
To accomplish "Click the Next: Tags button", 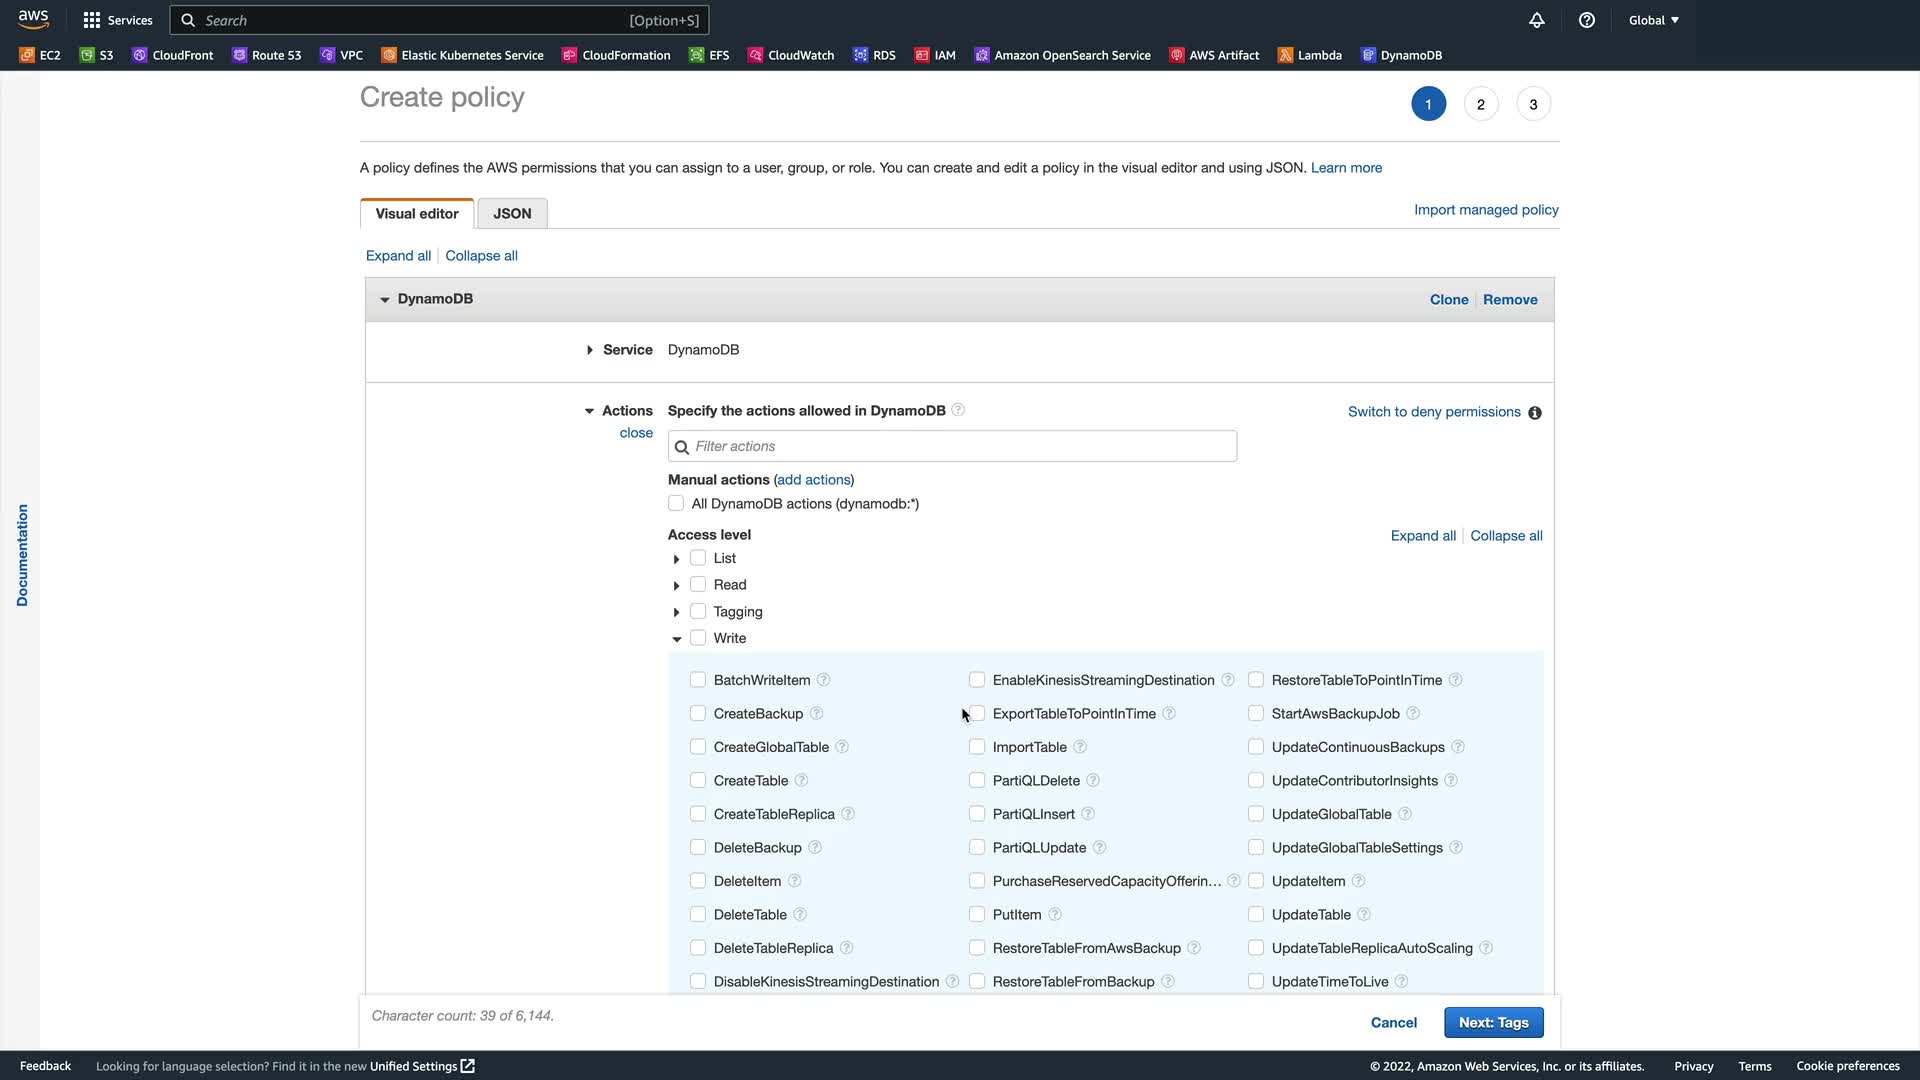I will [1493, 1022].
